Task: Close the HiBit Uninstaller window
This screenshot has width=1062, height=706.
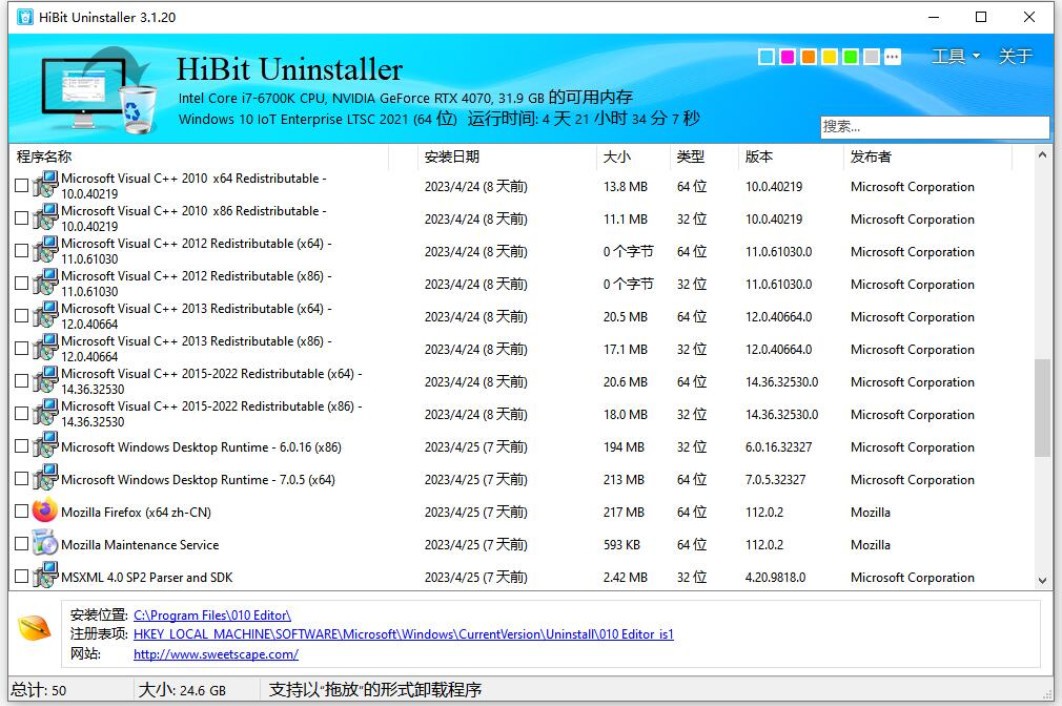Action: coord(1029,17)
